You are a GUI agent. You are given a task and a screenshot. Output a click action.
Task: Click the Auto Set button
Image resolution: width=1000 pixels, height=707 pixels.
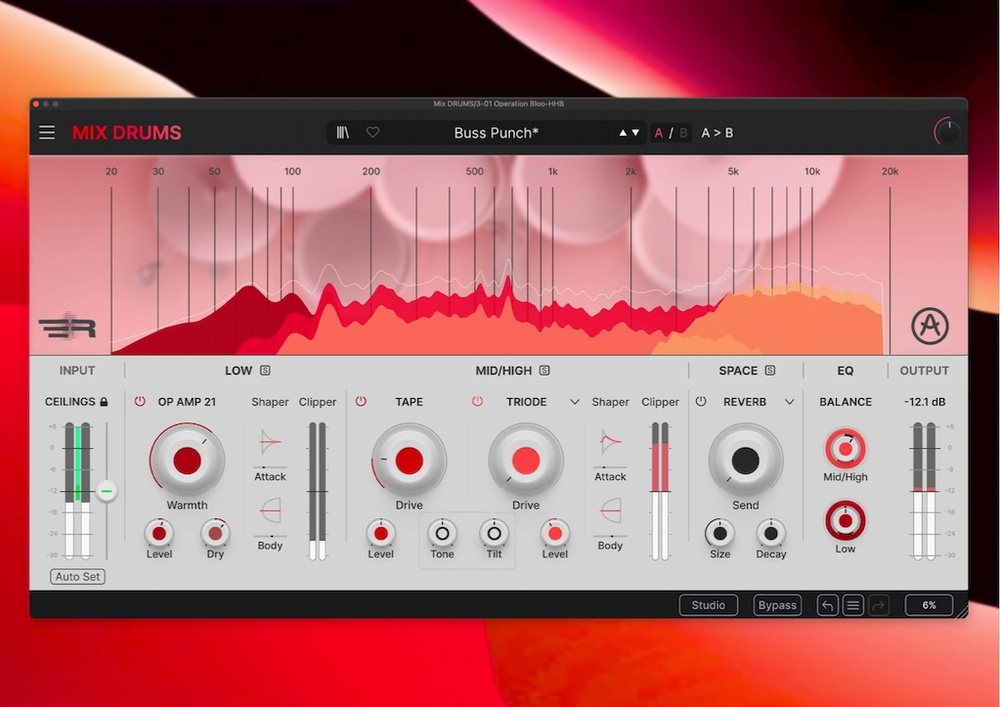(78, 576)
